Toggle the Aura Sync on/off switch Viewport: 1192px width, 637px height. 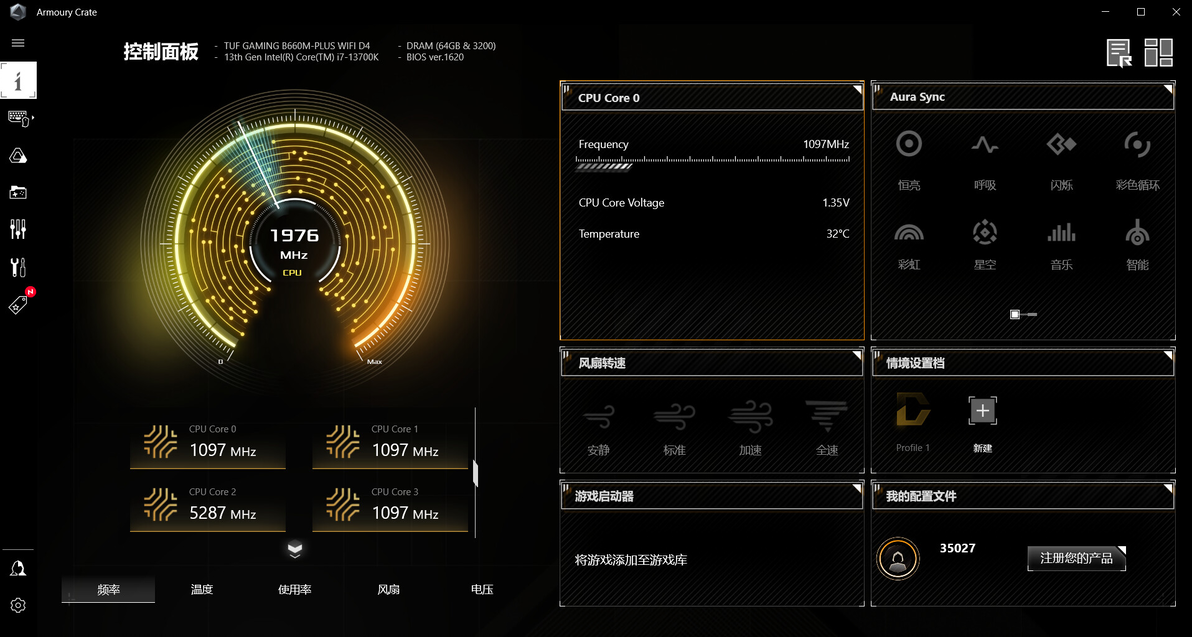(x=1023, y=314)
